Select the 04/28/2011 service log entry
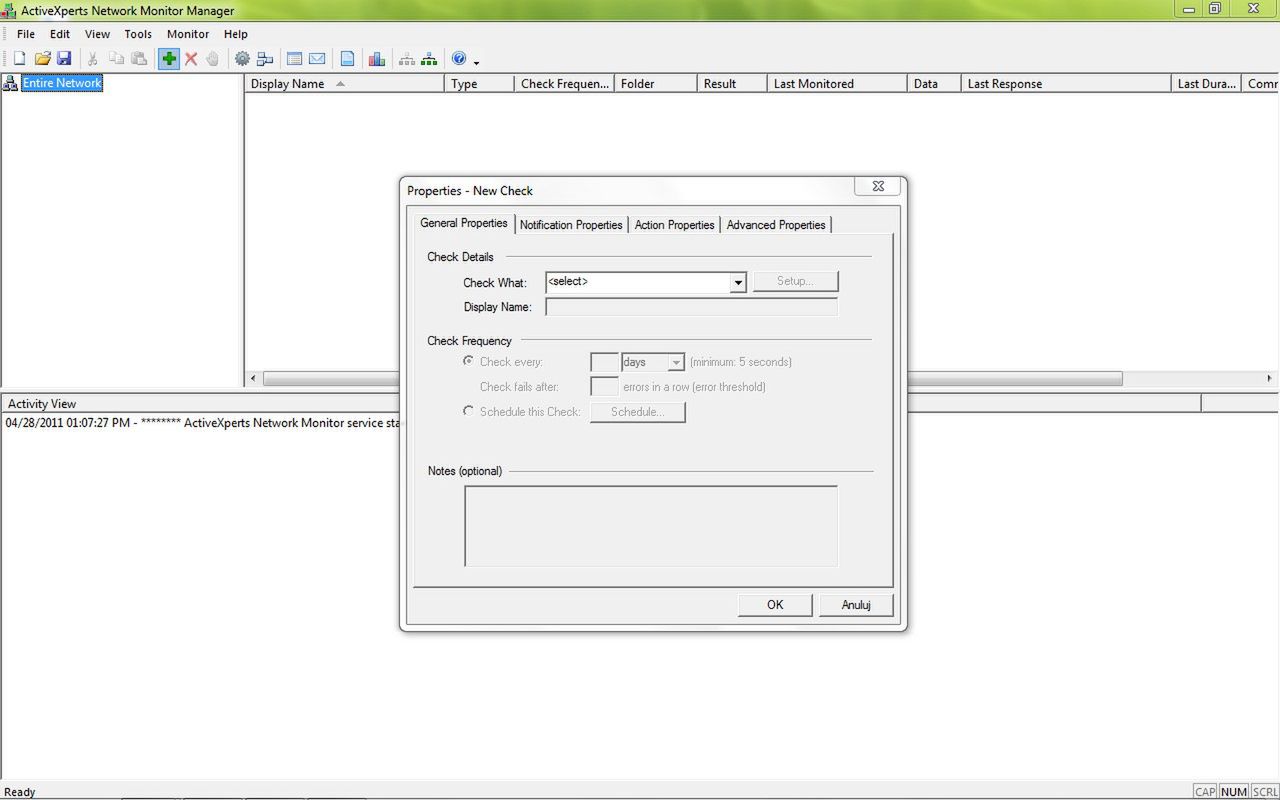Image resolution: width=1280 pixels, height=800 pixels. pyautogui.click(x=203, y=423)
